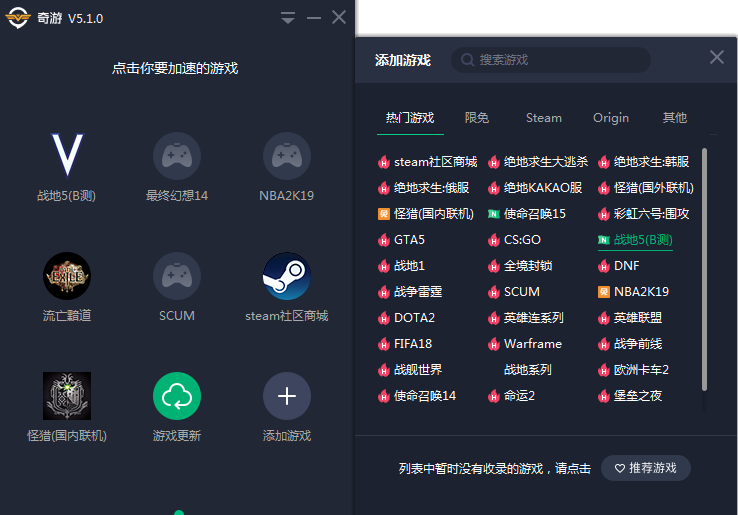Click flame icon beside SCUM in list
Screen dimensions: 738x515
pos(494,292)
